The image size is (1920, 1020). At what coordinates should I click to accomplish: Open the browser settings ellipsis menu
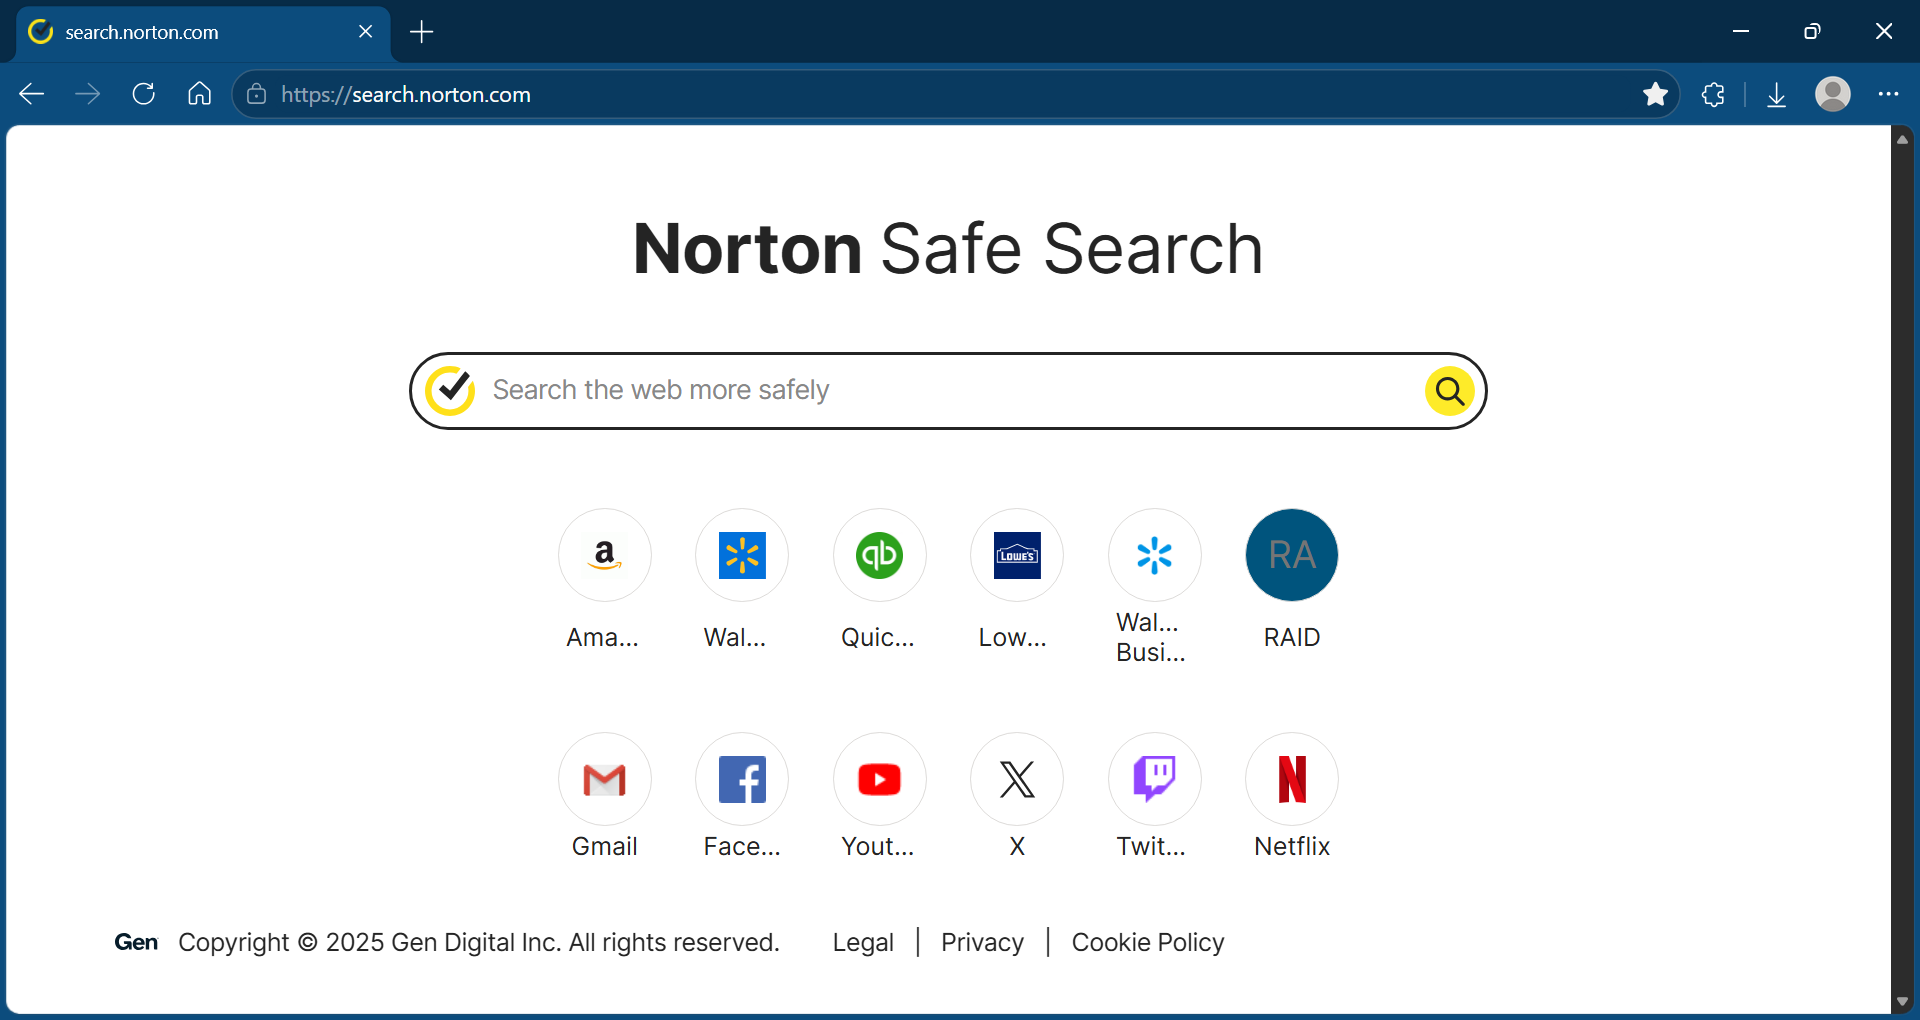[x=1888, y=94]
